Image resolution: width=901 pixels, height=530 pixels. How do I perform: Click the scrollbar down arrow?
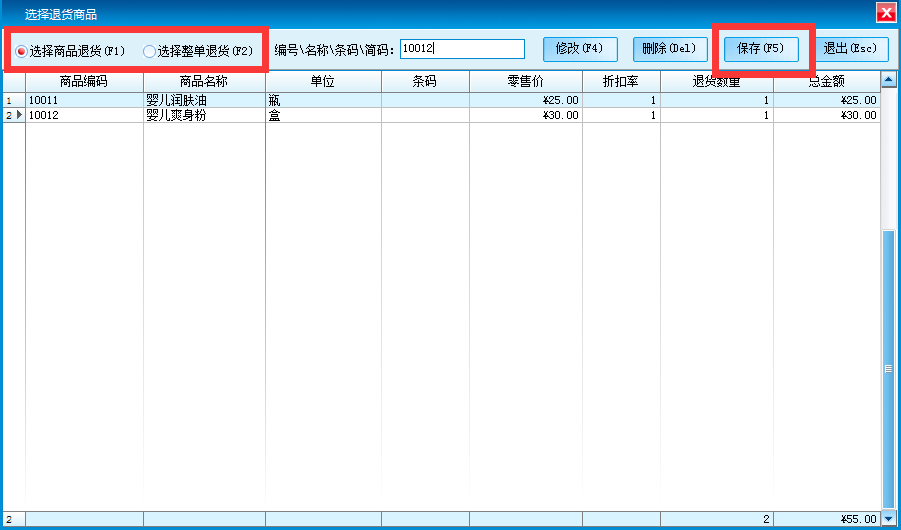pyautogui.click(x=887, y=519)
